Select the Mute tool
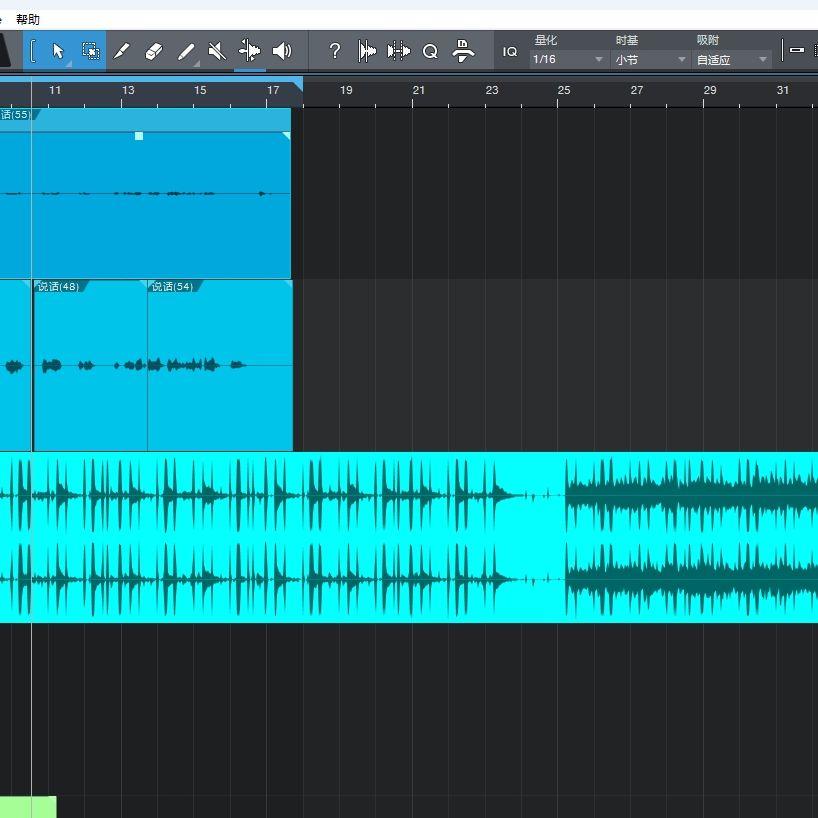This screenshot has width=818, height=818. point(217,51)
